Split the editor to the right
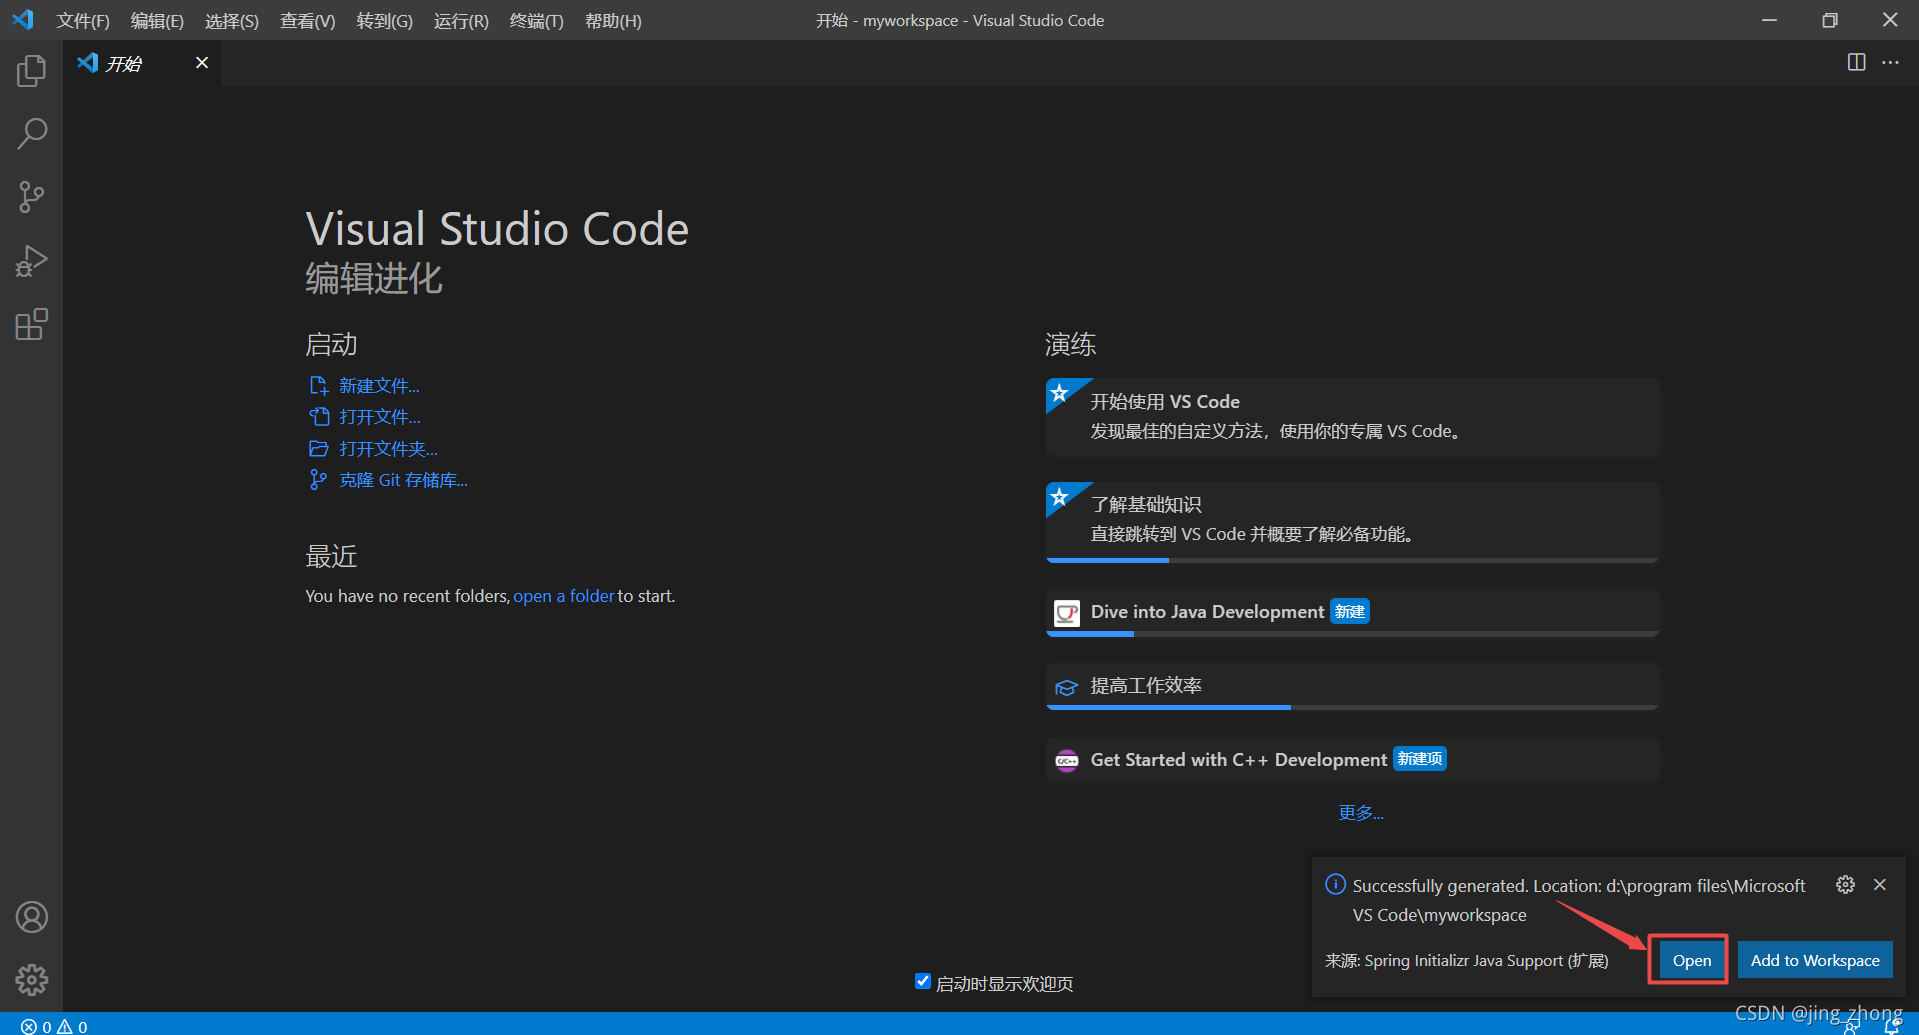Screen dimensions: 1919x1035 [x=1856, y=62]
